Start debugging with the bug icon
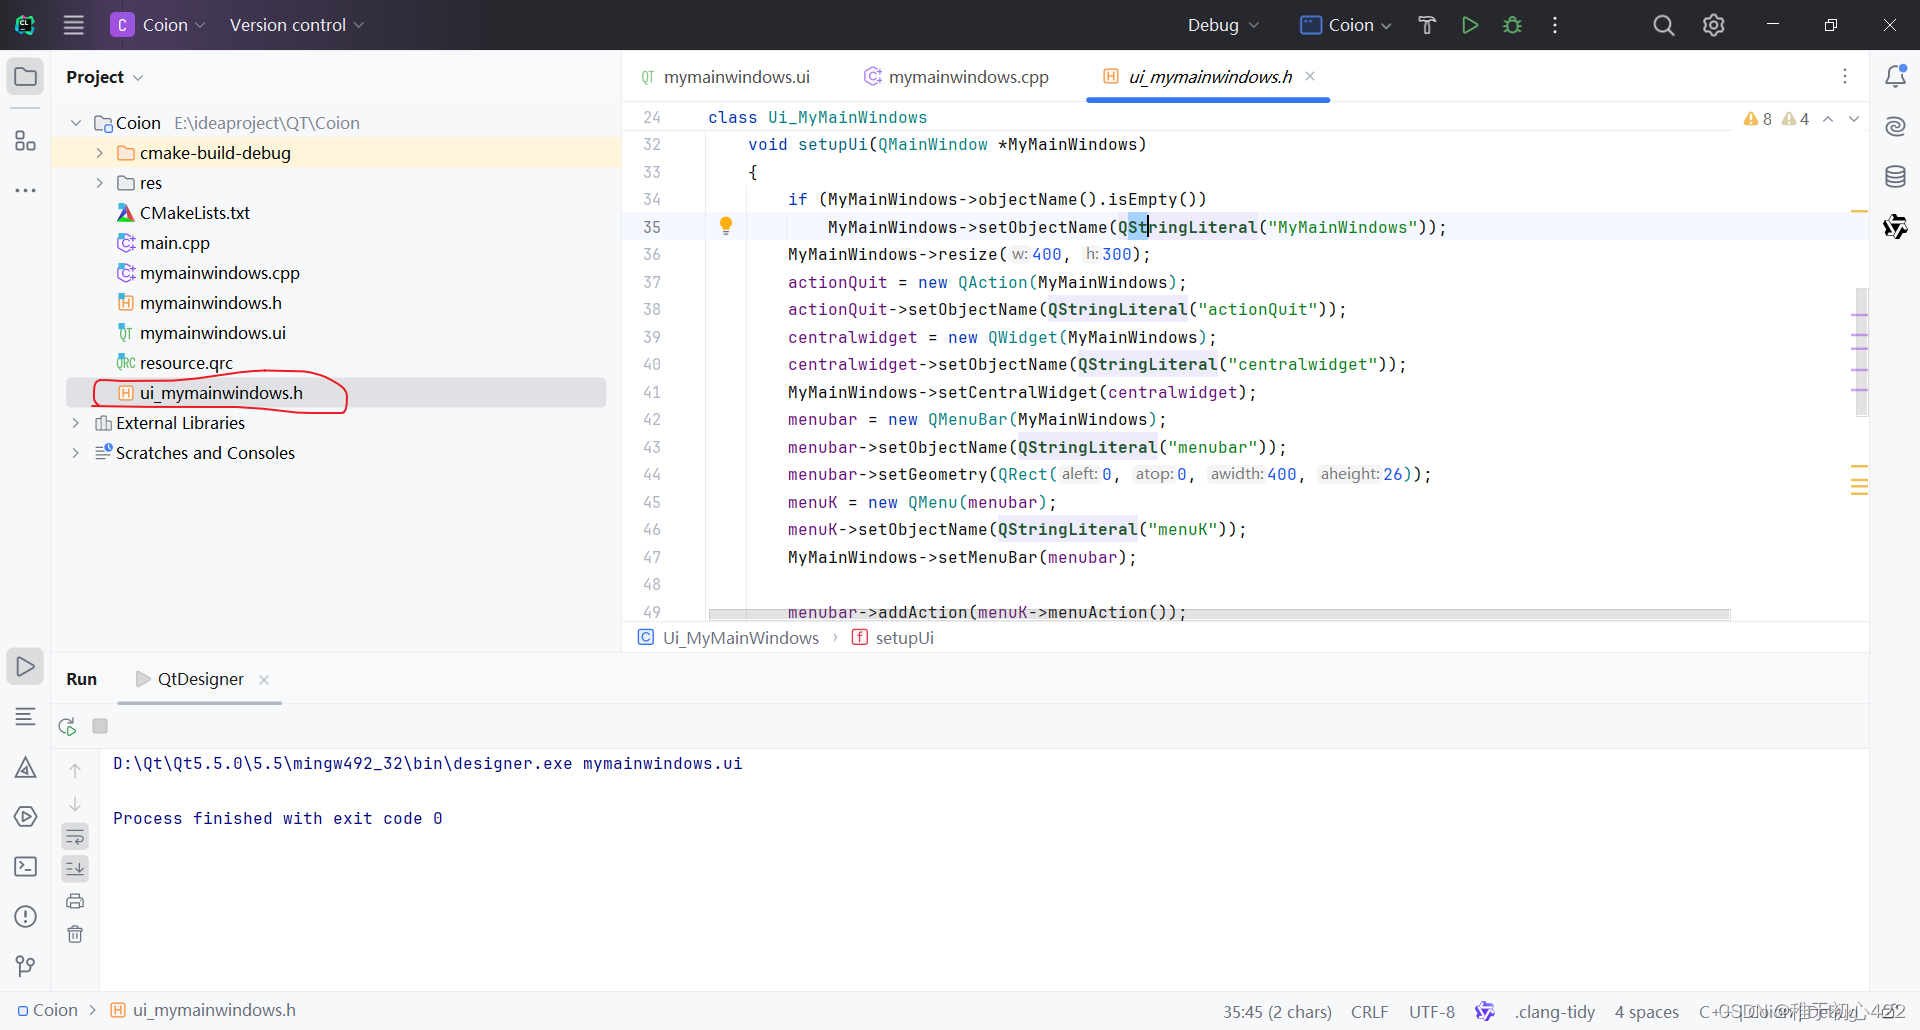Viewport: 1920px width, 1030px height. 1513,25
